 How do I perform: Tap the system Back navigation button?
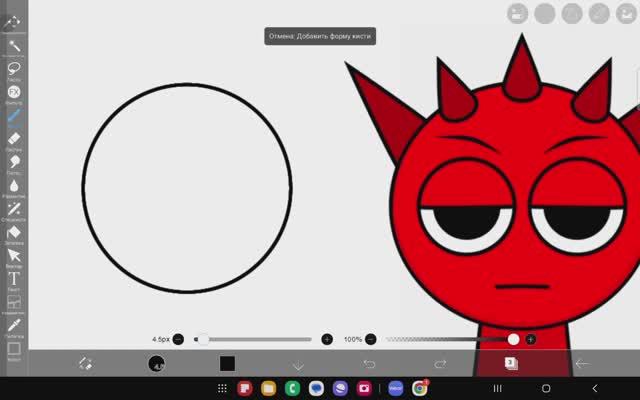tap(595, 388)
